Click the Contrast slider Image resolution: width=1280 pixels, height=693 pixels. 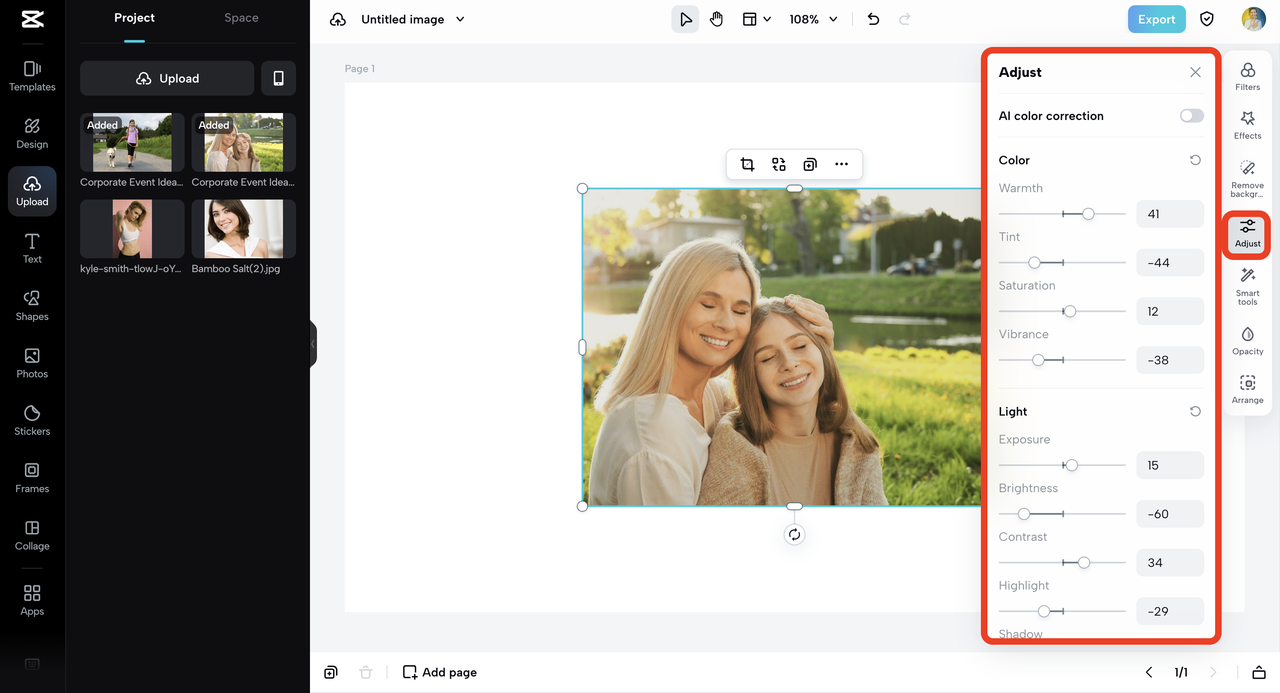1062,563
